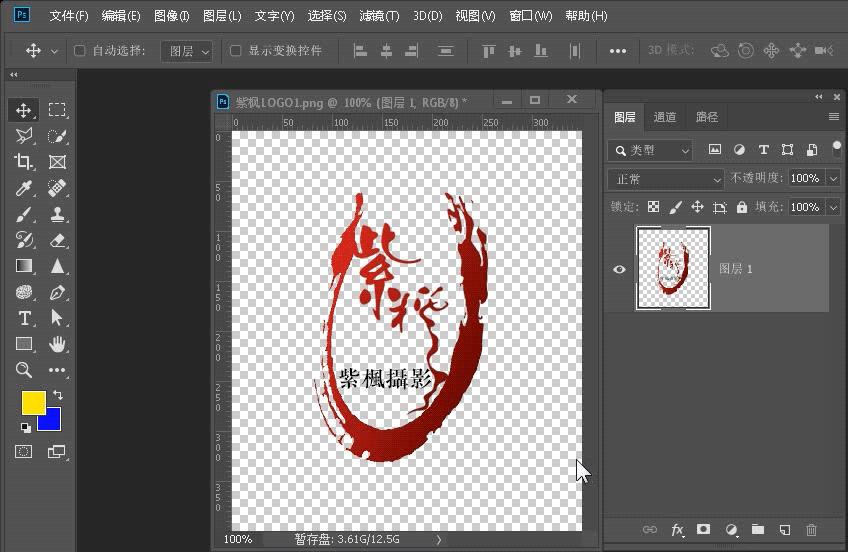
Task: Switch to the 通道 tab
Action: 665,117
